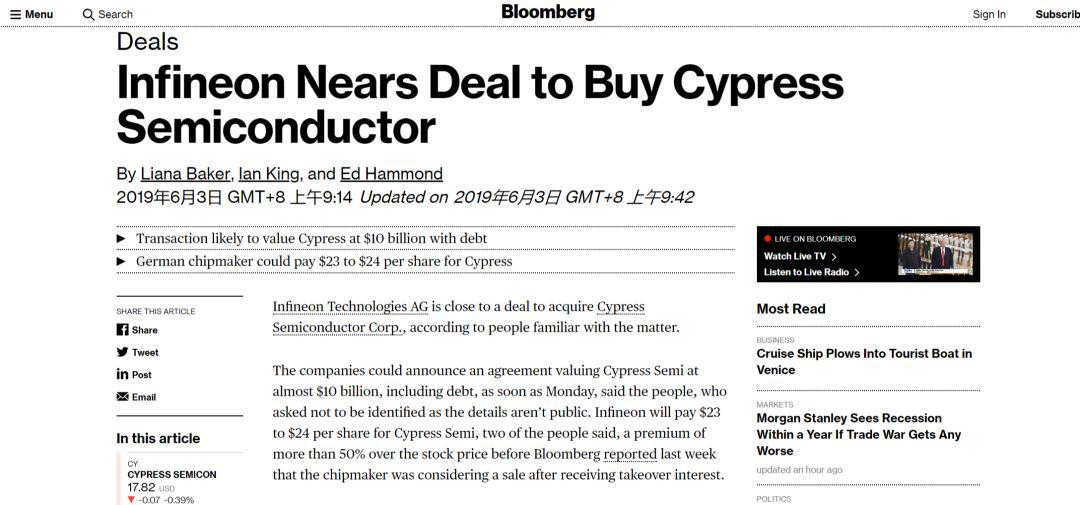Expand the second bullet triangle about German chipmaker
The width and height of the screenshot is (1080, 505).
click(121, 261)
